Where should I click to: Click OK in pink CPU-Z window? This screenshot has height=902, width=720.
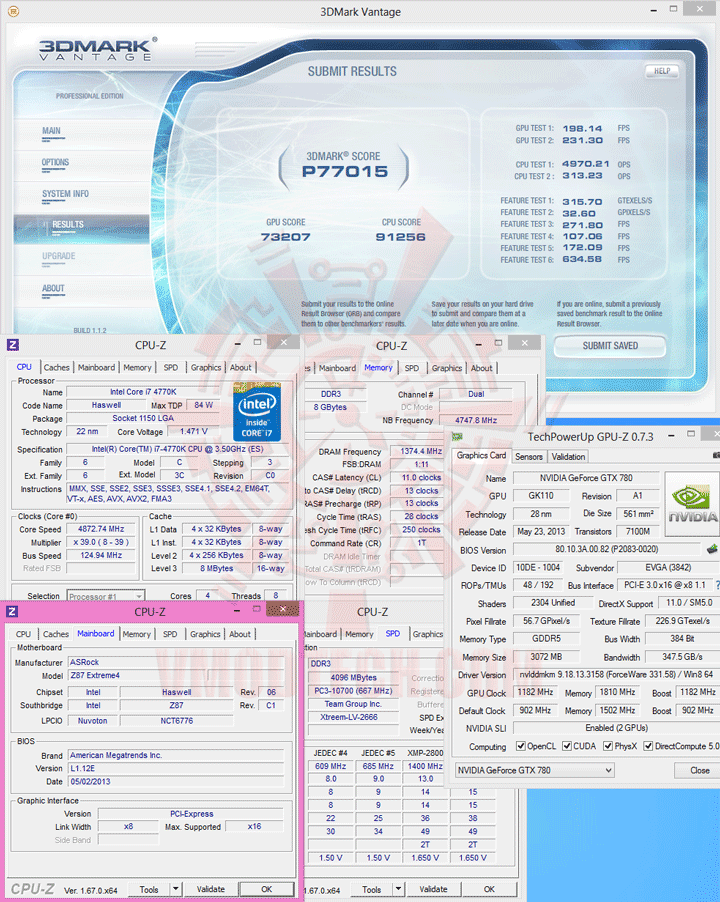[267, 889]
